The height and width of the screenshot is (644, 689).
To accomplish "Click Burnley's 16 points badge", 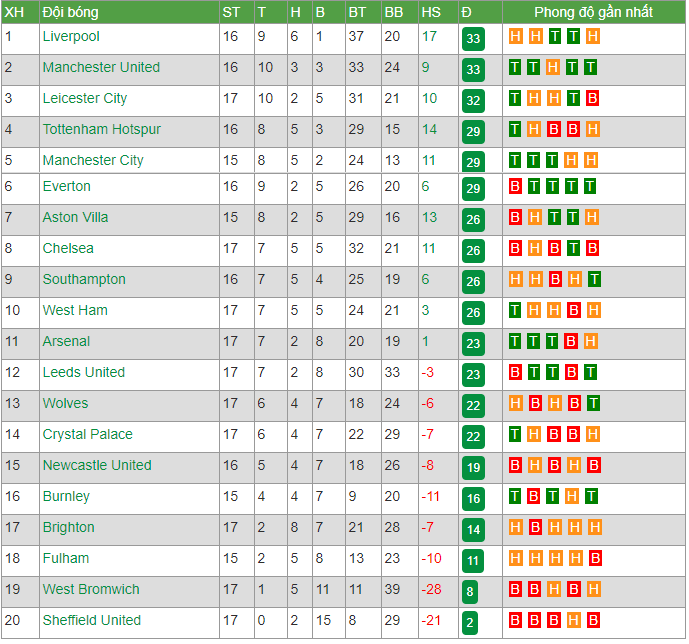I will (x=473, y=499).
